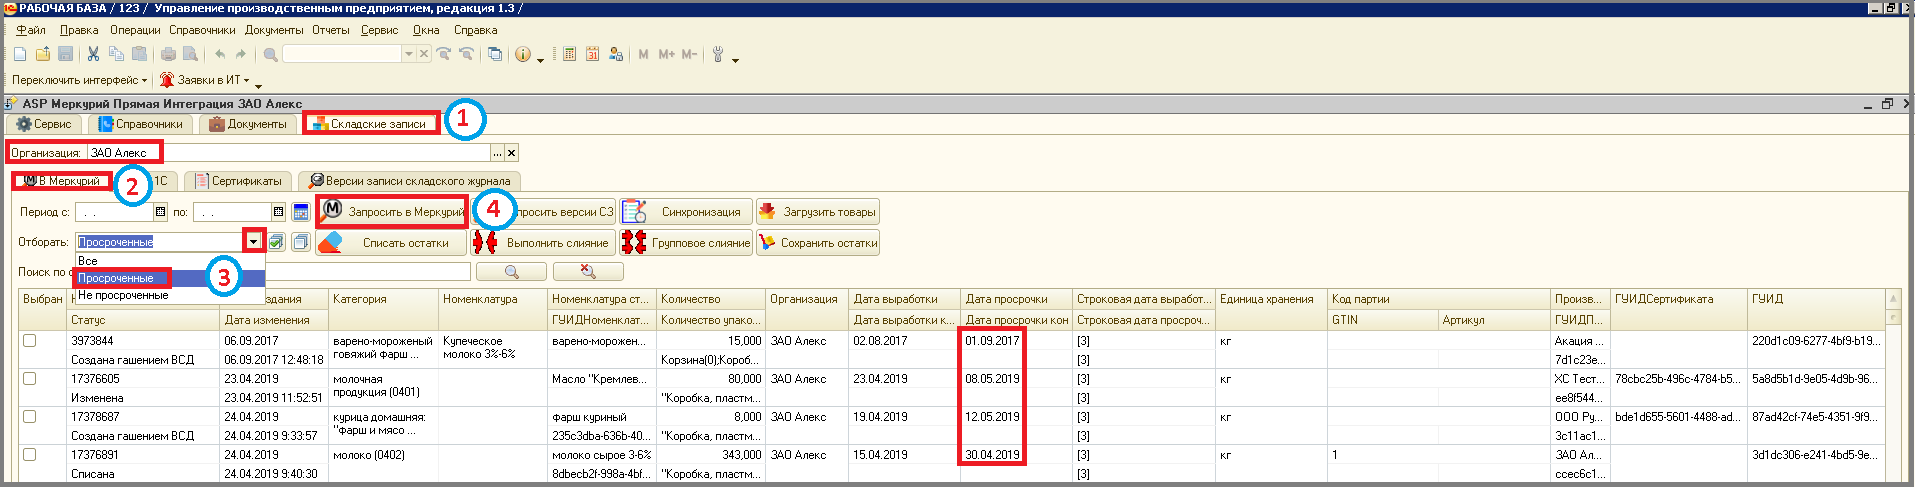Screen dimensions: 1915x487
Task: Click the check-all icon next to filter
Action: pyautogui.click(x=277, y=242)
